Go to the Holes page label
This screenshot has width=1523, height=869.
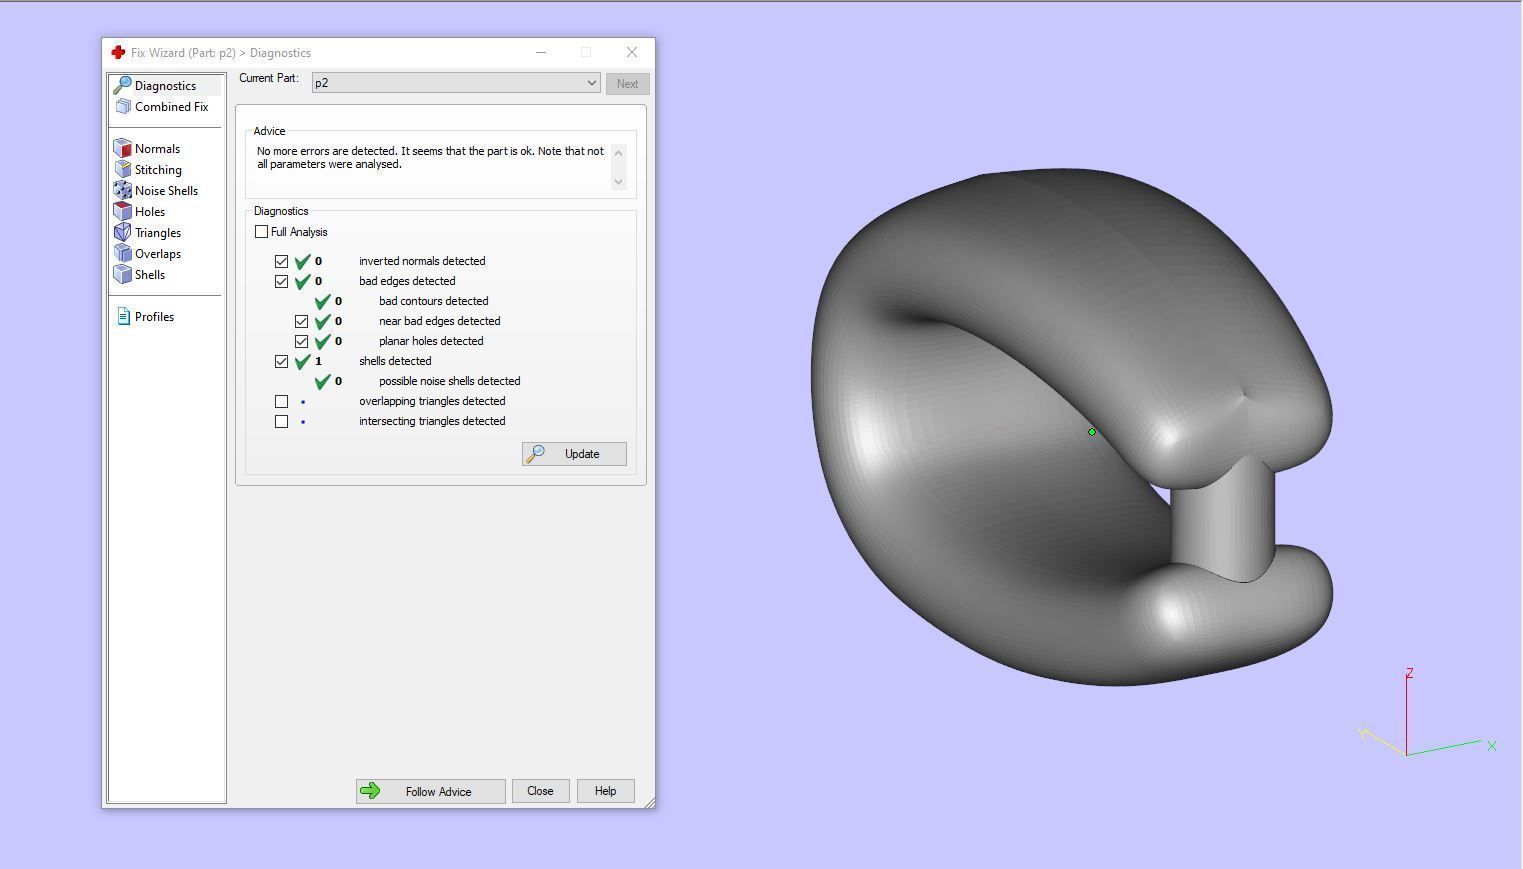click(x=150, y=212)
